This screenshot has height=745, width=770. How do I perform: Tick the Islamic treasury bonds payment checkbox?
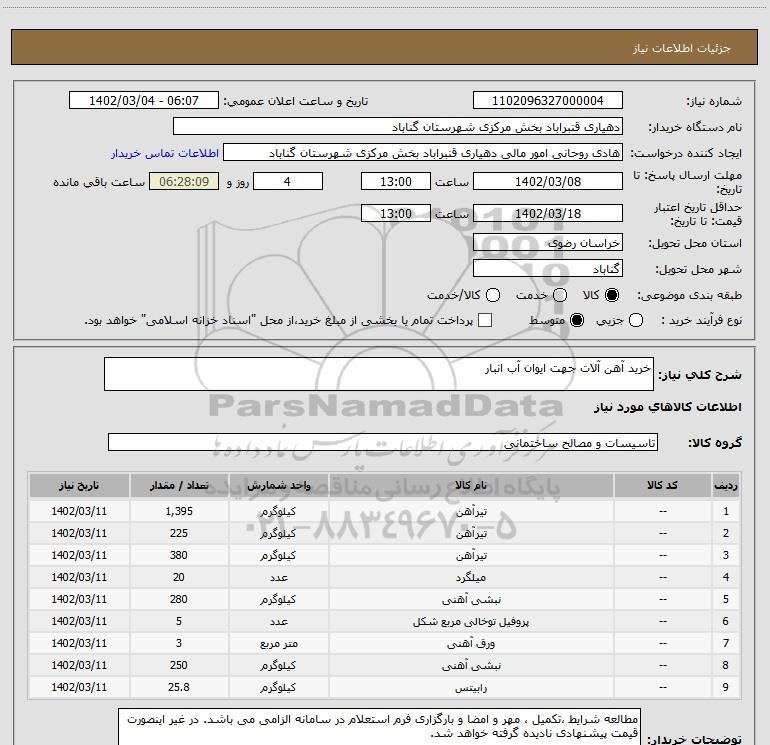tap(485, 320)
